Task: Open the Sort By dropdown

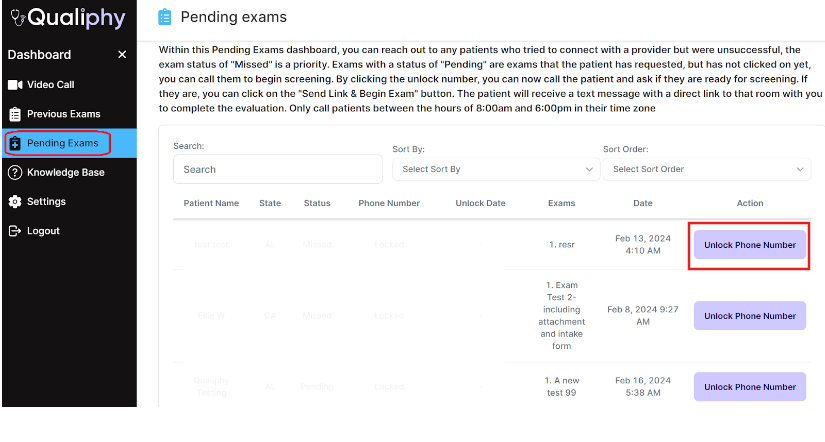Action: [496, 169]
